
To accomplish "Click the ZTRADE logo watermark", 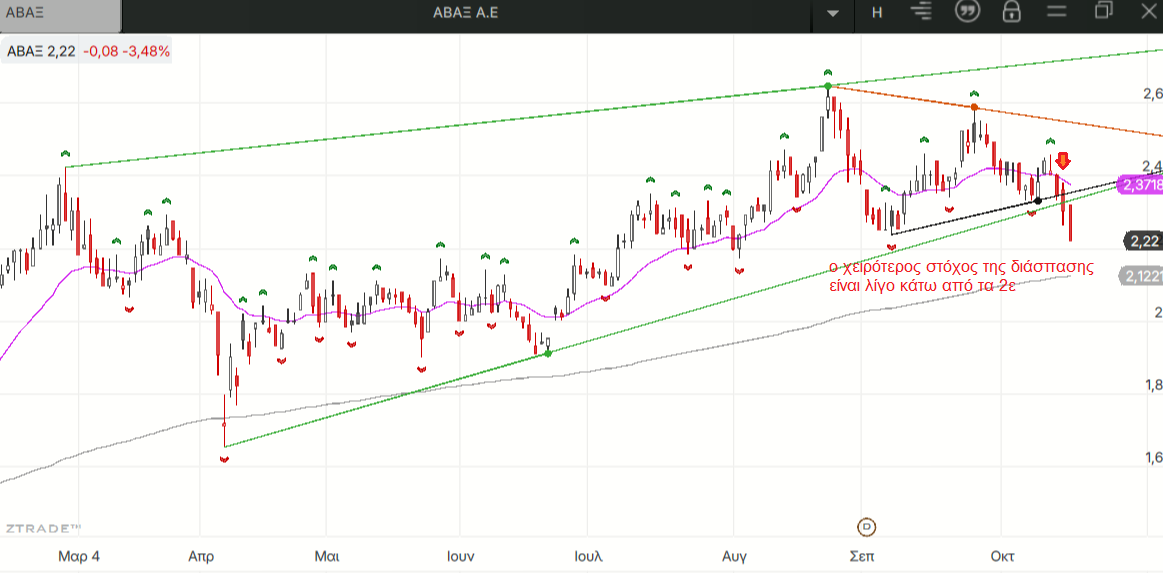I will tap(42, 527).
